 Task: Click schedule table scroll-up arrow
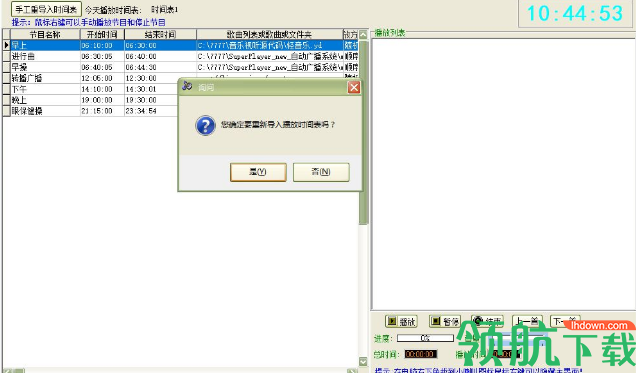(x=363, y=34)
